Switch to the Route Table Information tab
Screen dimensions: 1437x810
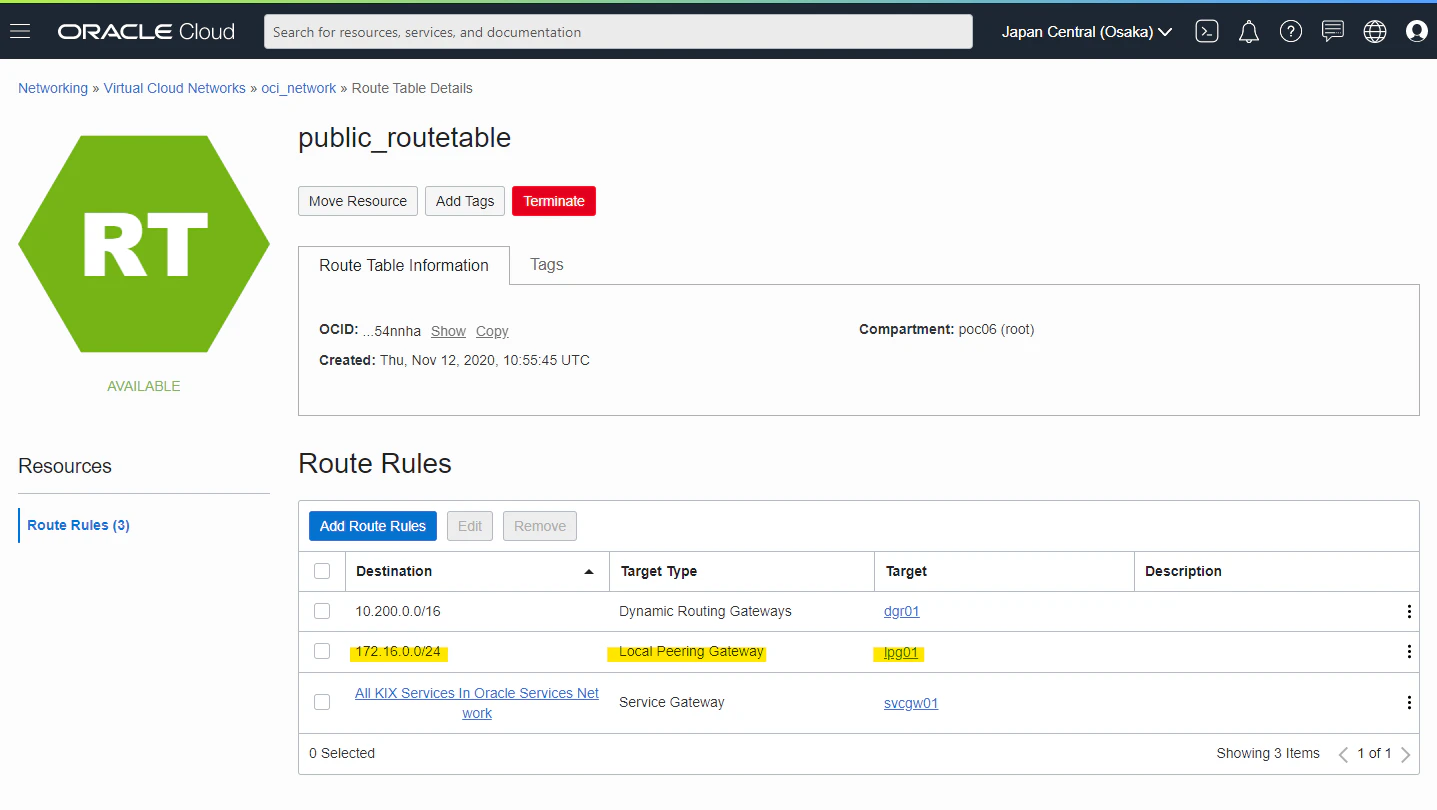404,265
